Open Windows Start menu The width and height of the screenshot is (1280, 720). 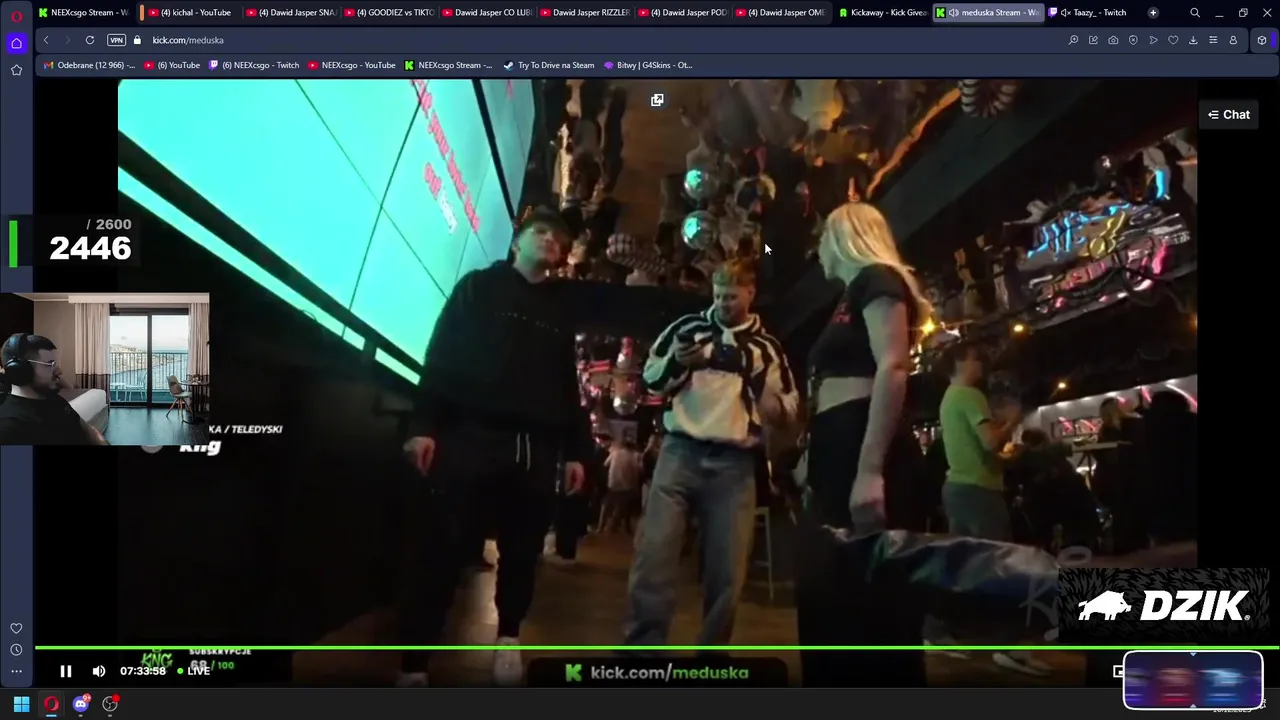21,704
